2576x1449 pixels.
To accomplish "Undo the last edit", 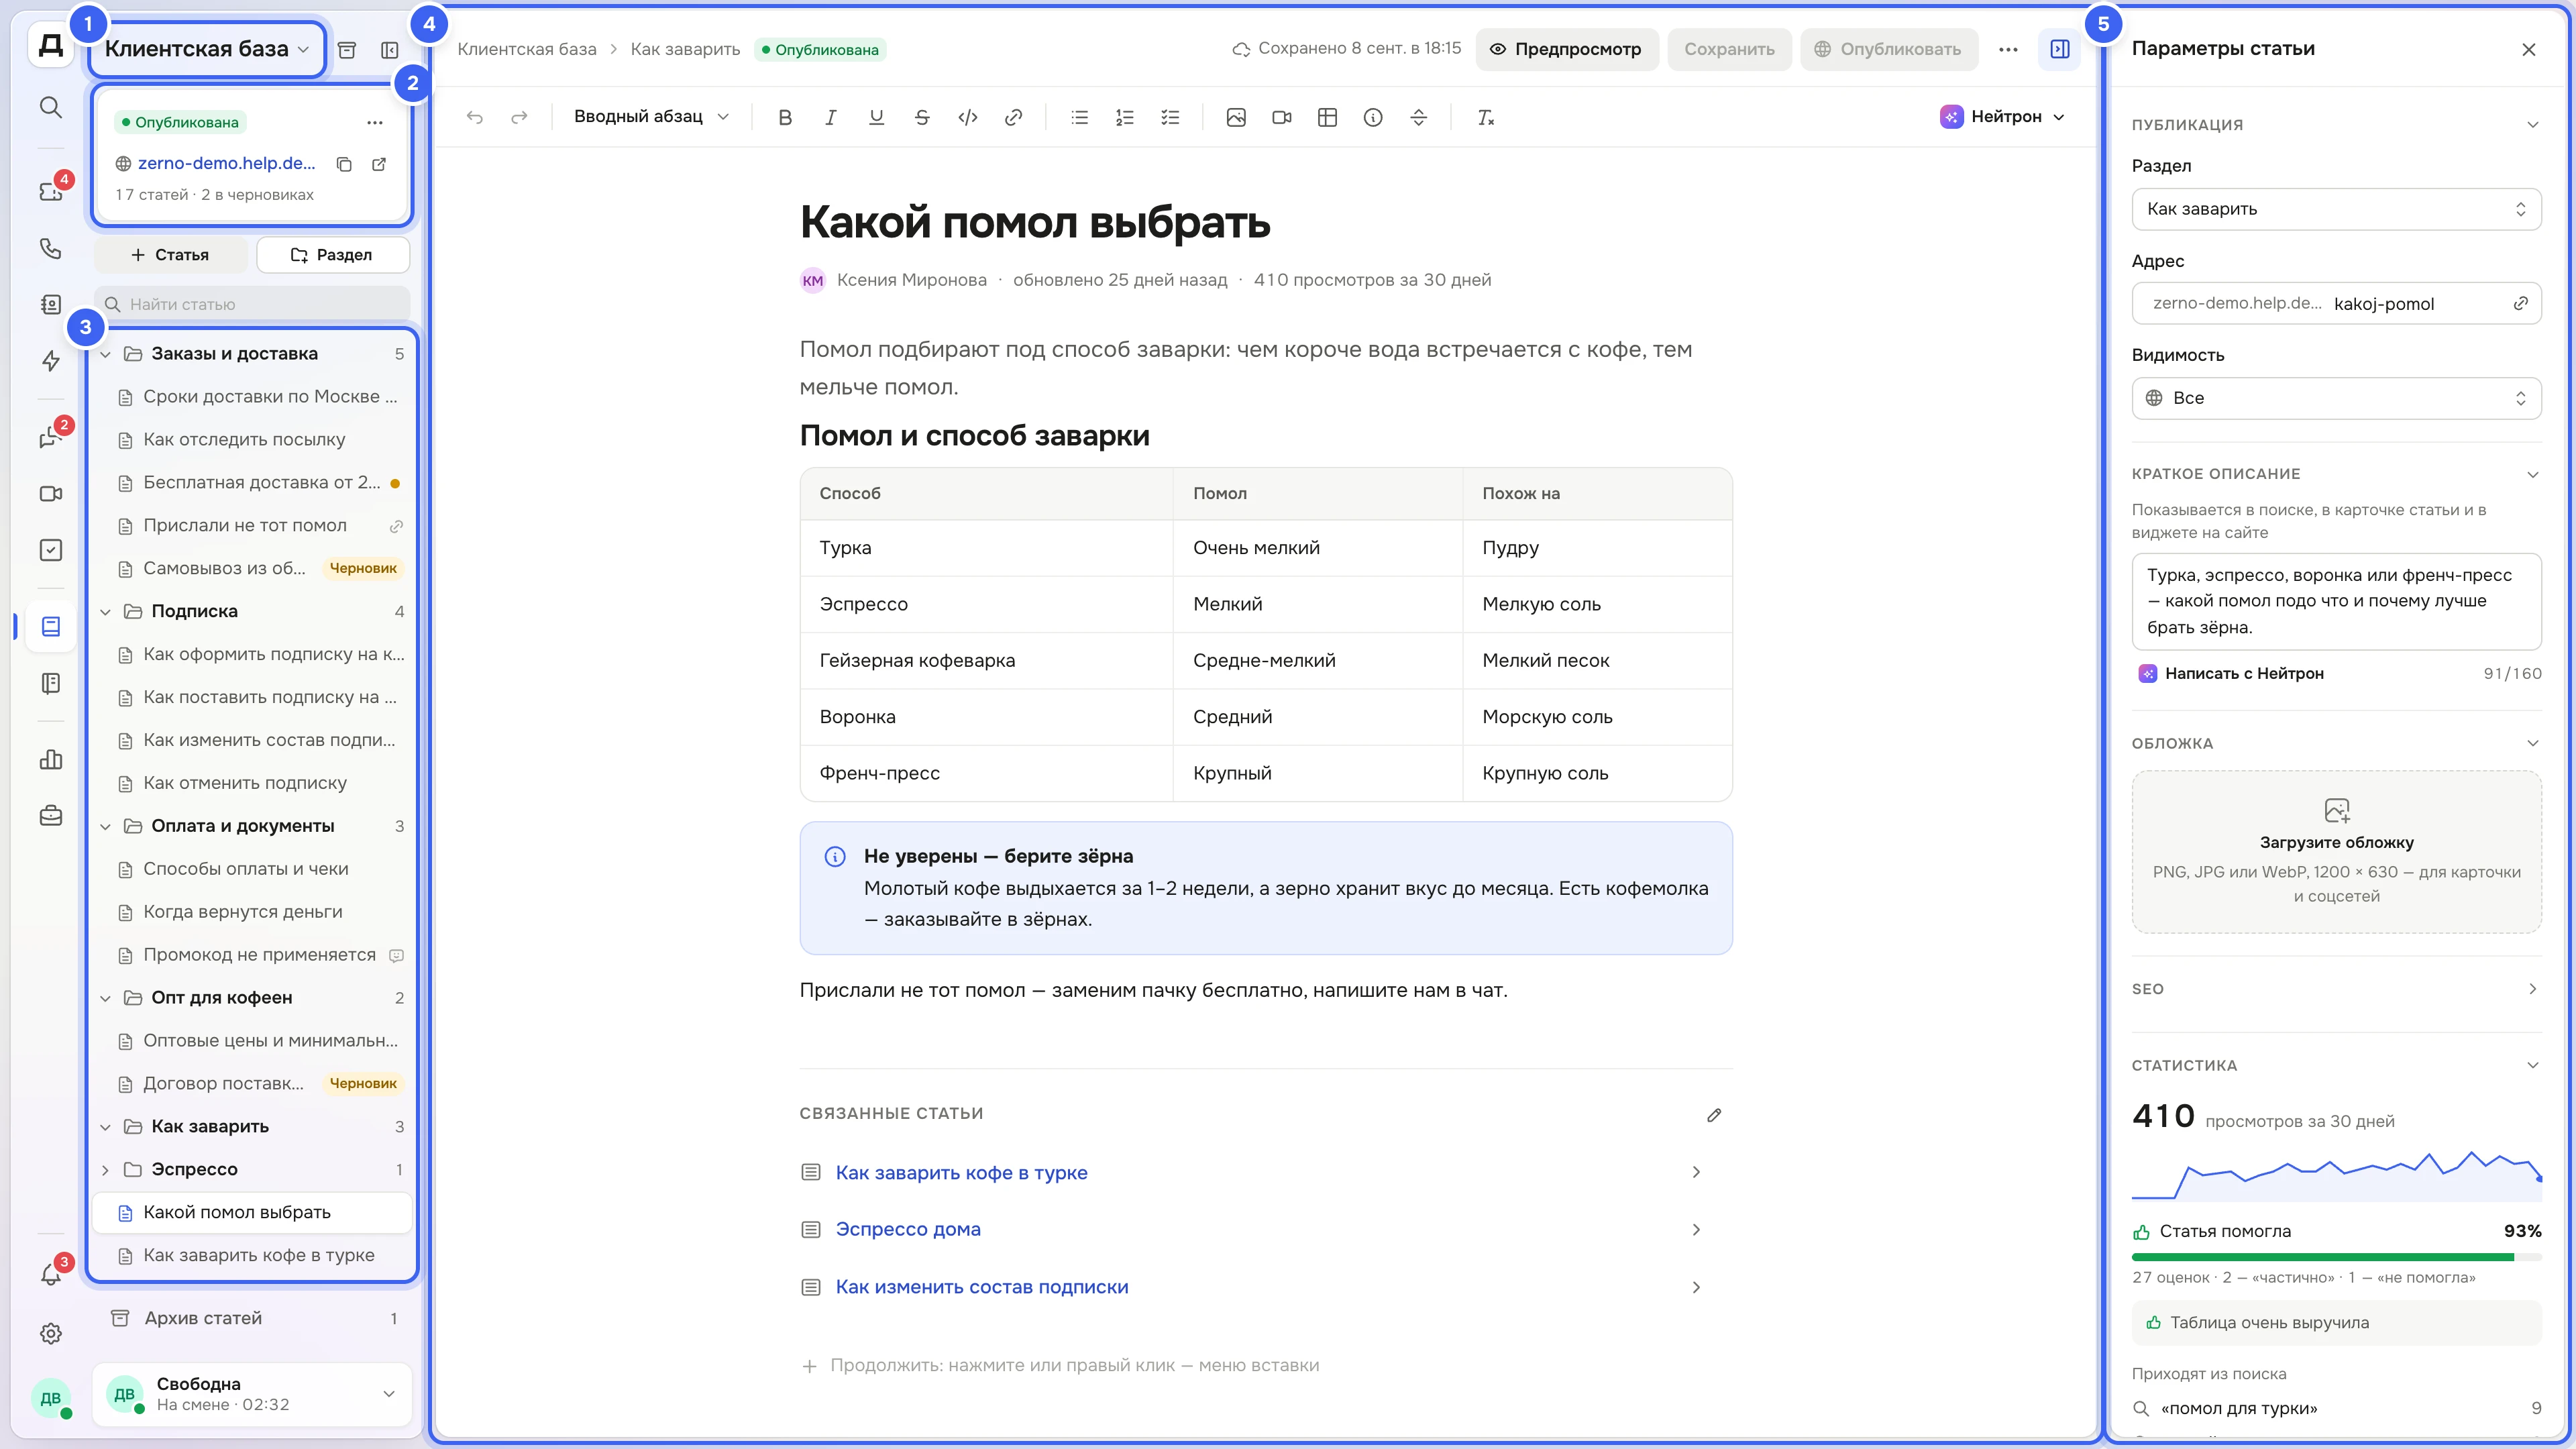I will 475,117.
